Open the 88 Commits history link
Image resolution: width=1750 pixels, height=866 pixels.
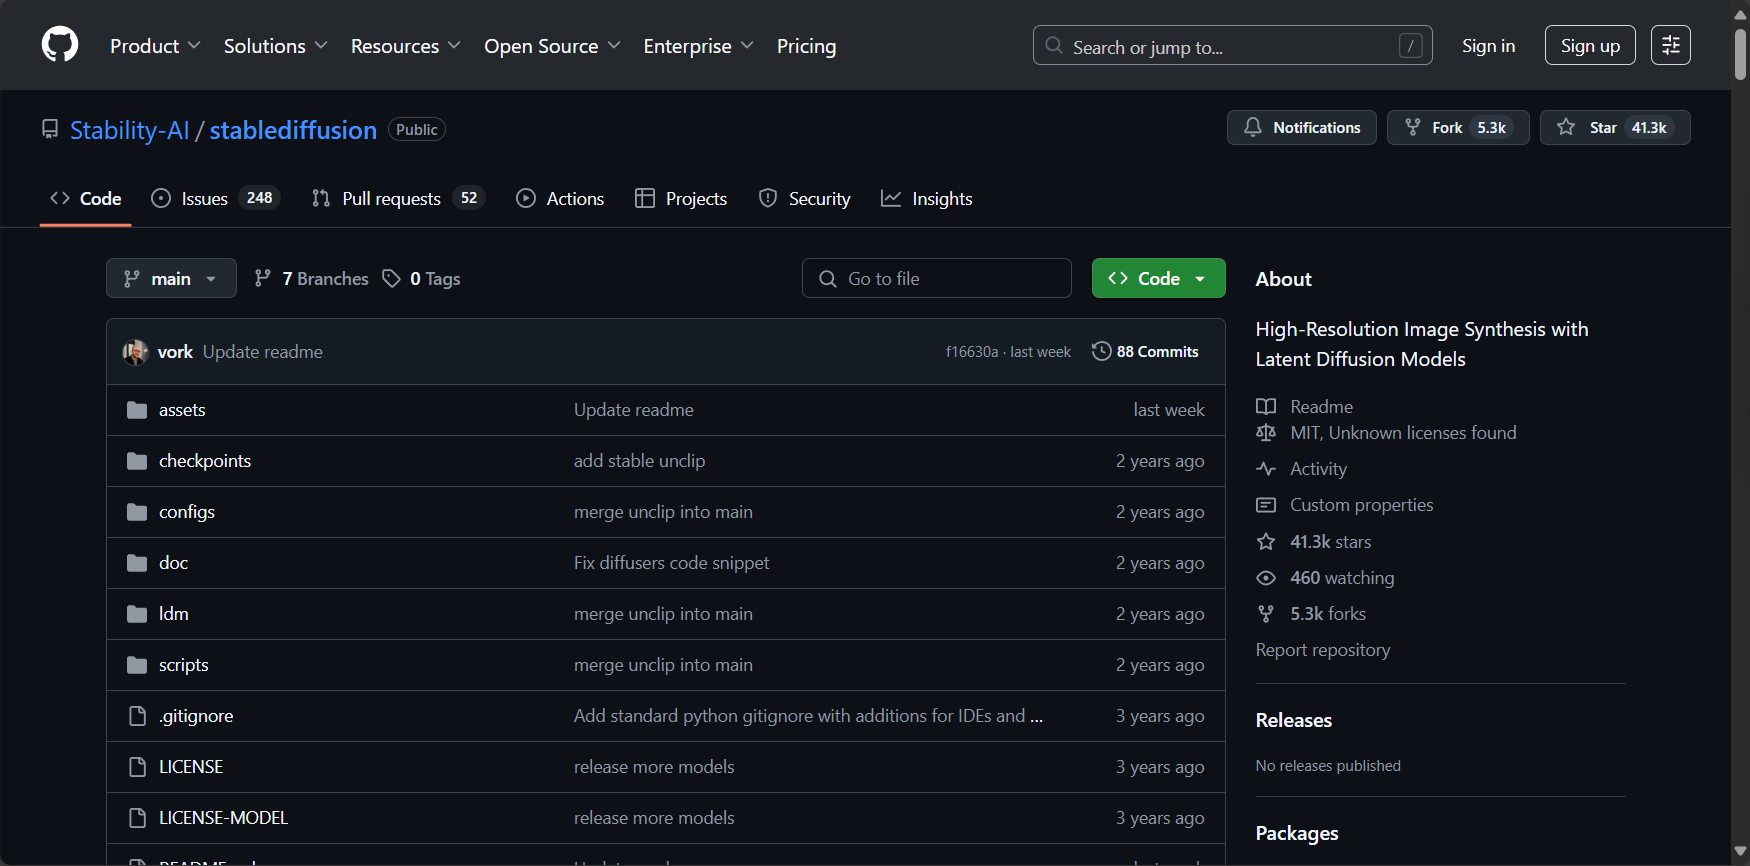[1145, 352]
